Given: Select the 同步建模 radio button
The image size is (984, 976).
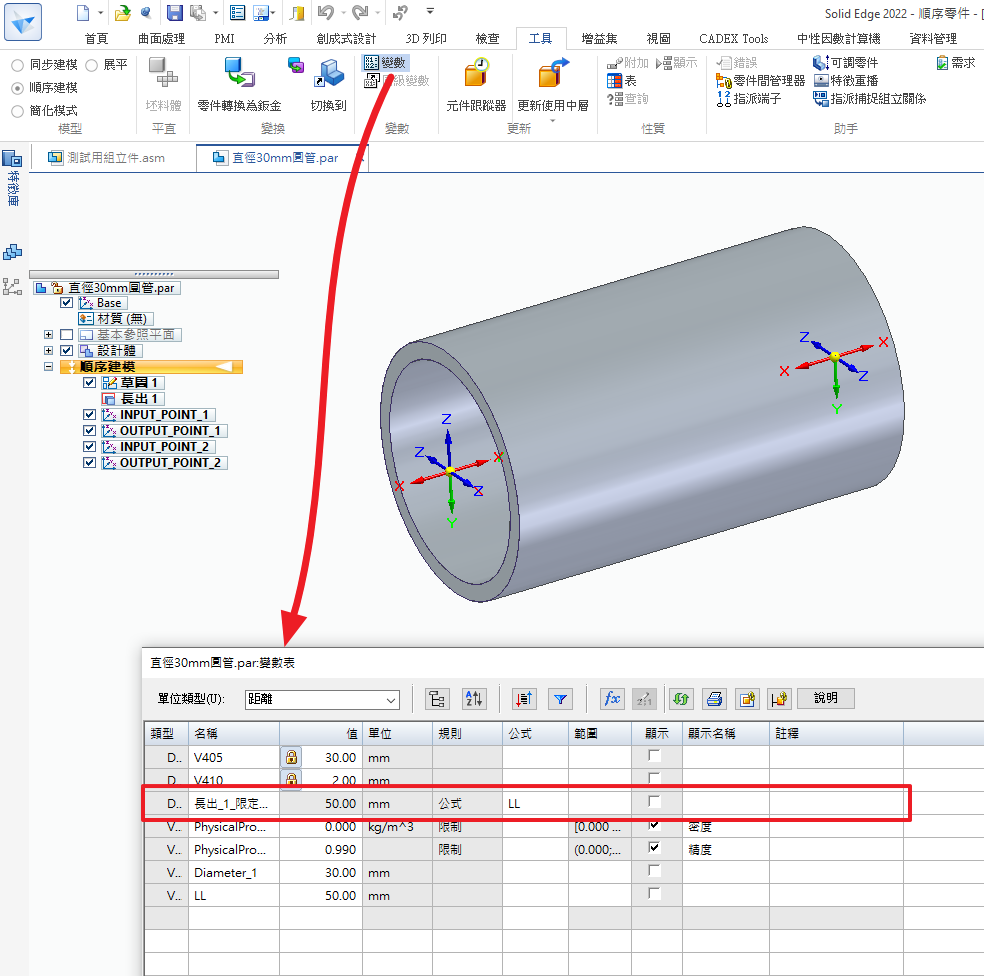Looking at the screenshot, I should click(x=18, y=65).
